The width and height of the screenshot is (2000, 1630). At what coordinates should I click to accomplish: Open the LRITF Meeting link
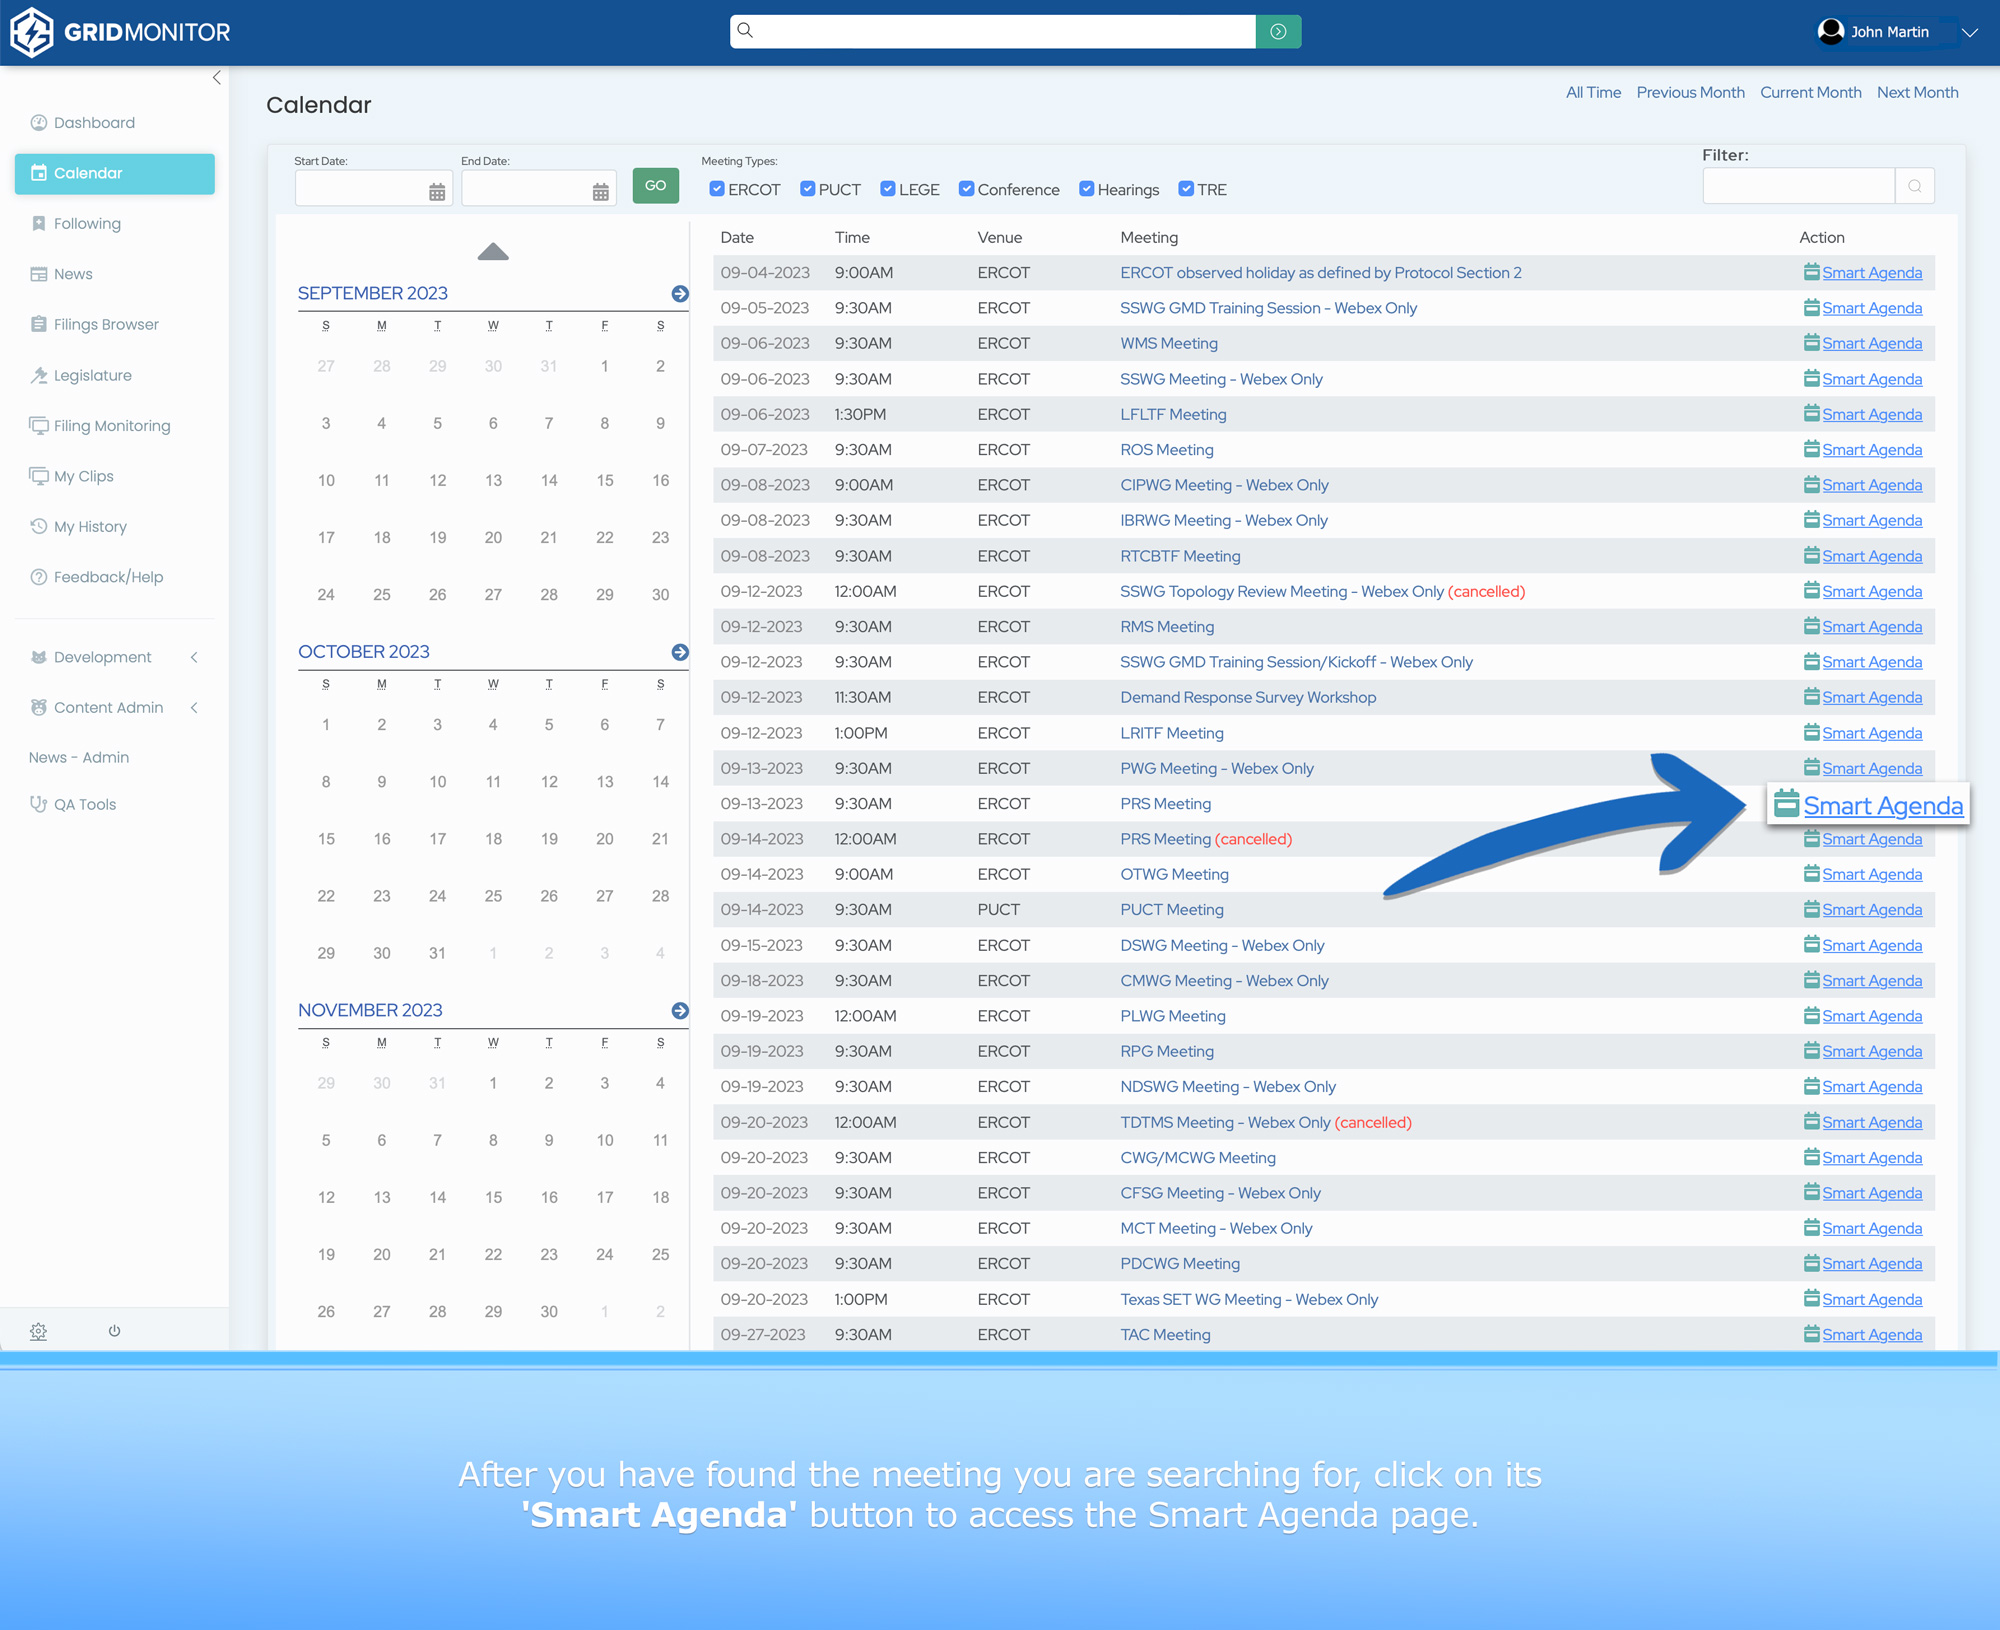pos(1172,734)
